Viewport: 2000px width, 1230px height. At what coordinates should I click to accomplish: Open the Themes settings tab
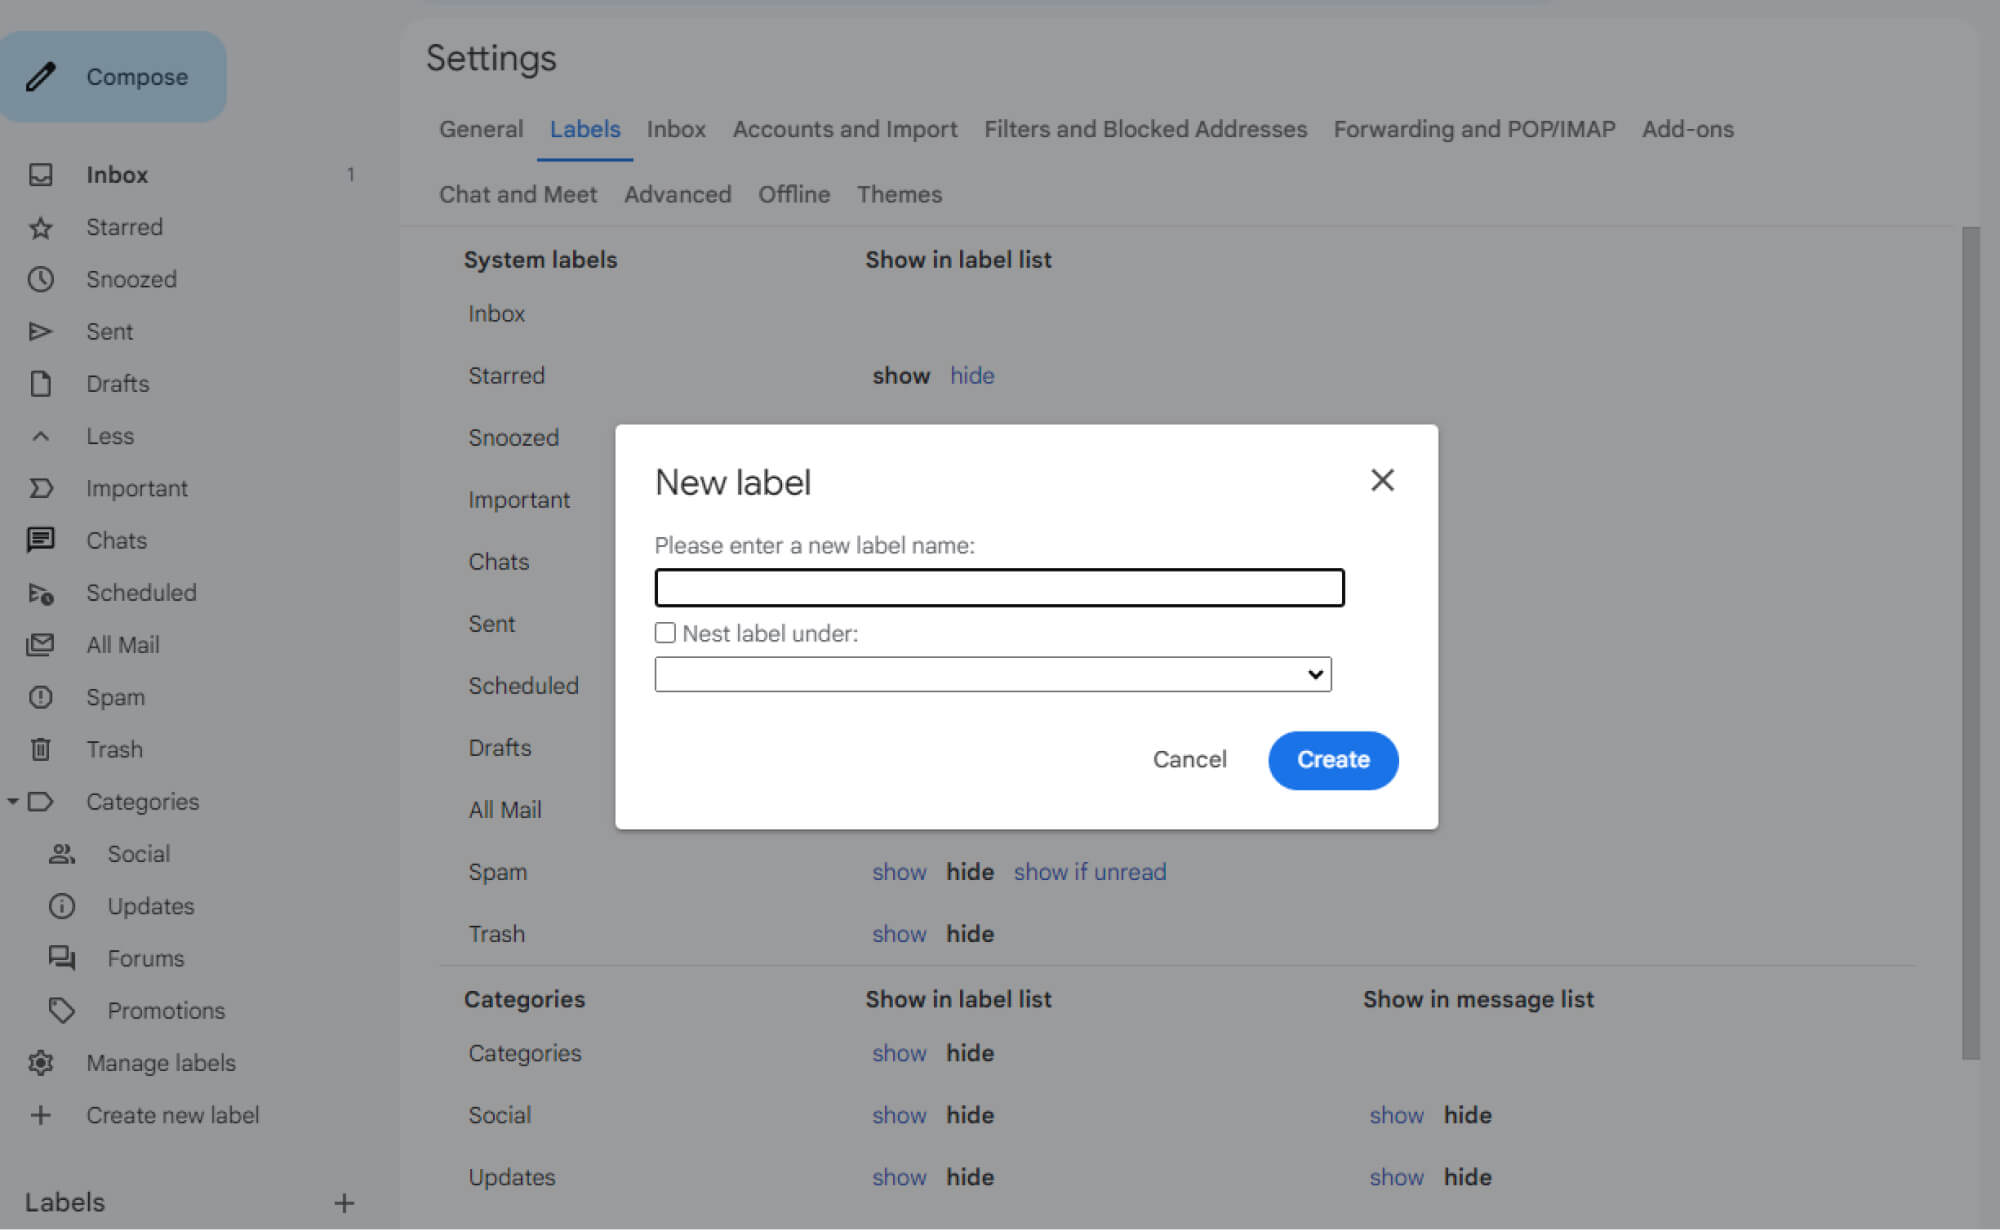pos(898,194)
